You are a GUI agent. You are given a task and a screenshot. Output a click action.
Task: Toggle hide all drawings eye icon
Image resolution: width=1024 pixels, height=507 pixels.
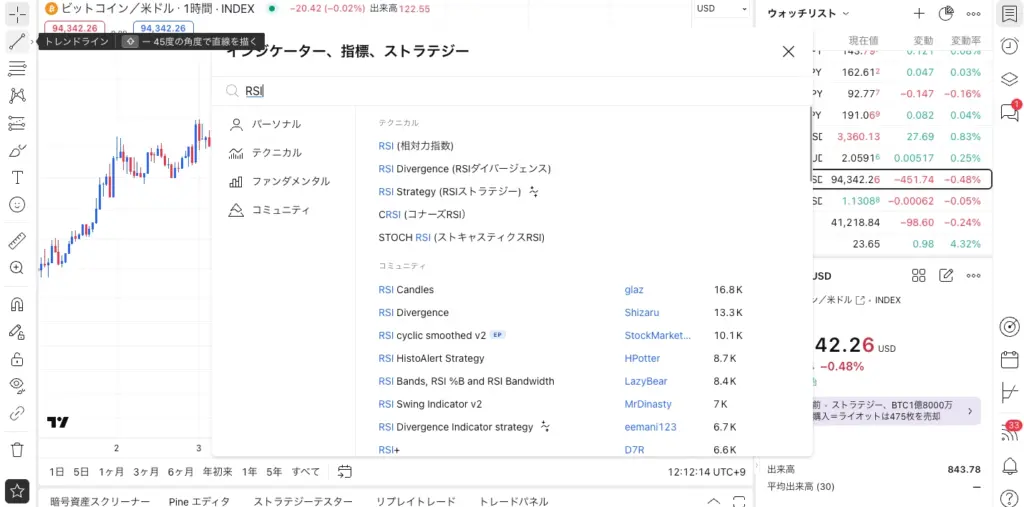(18, 385)
